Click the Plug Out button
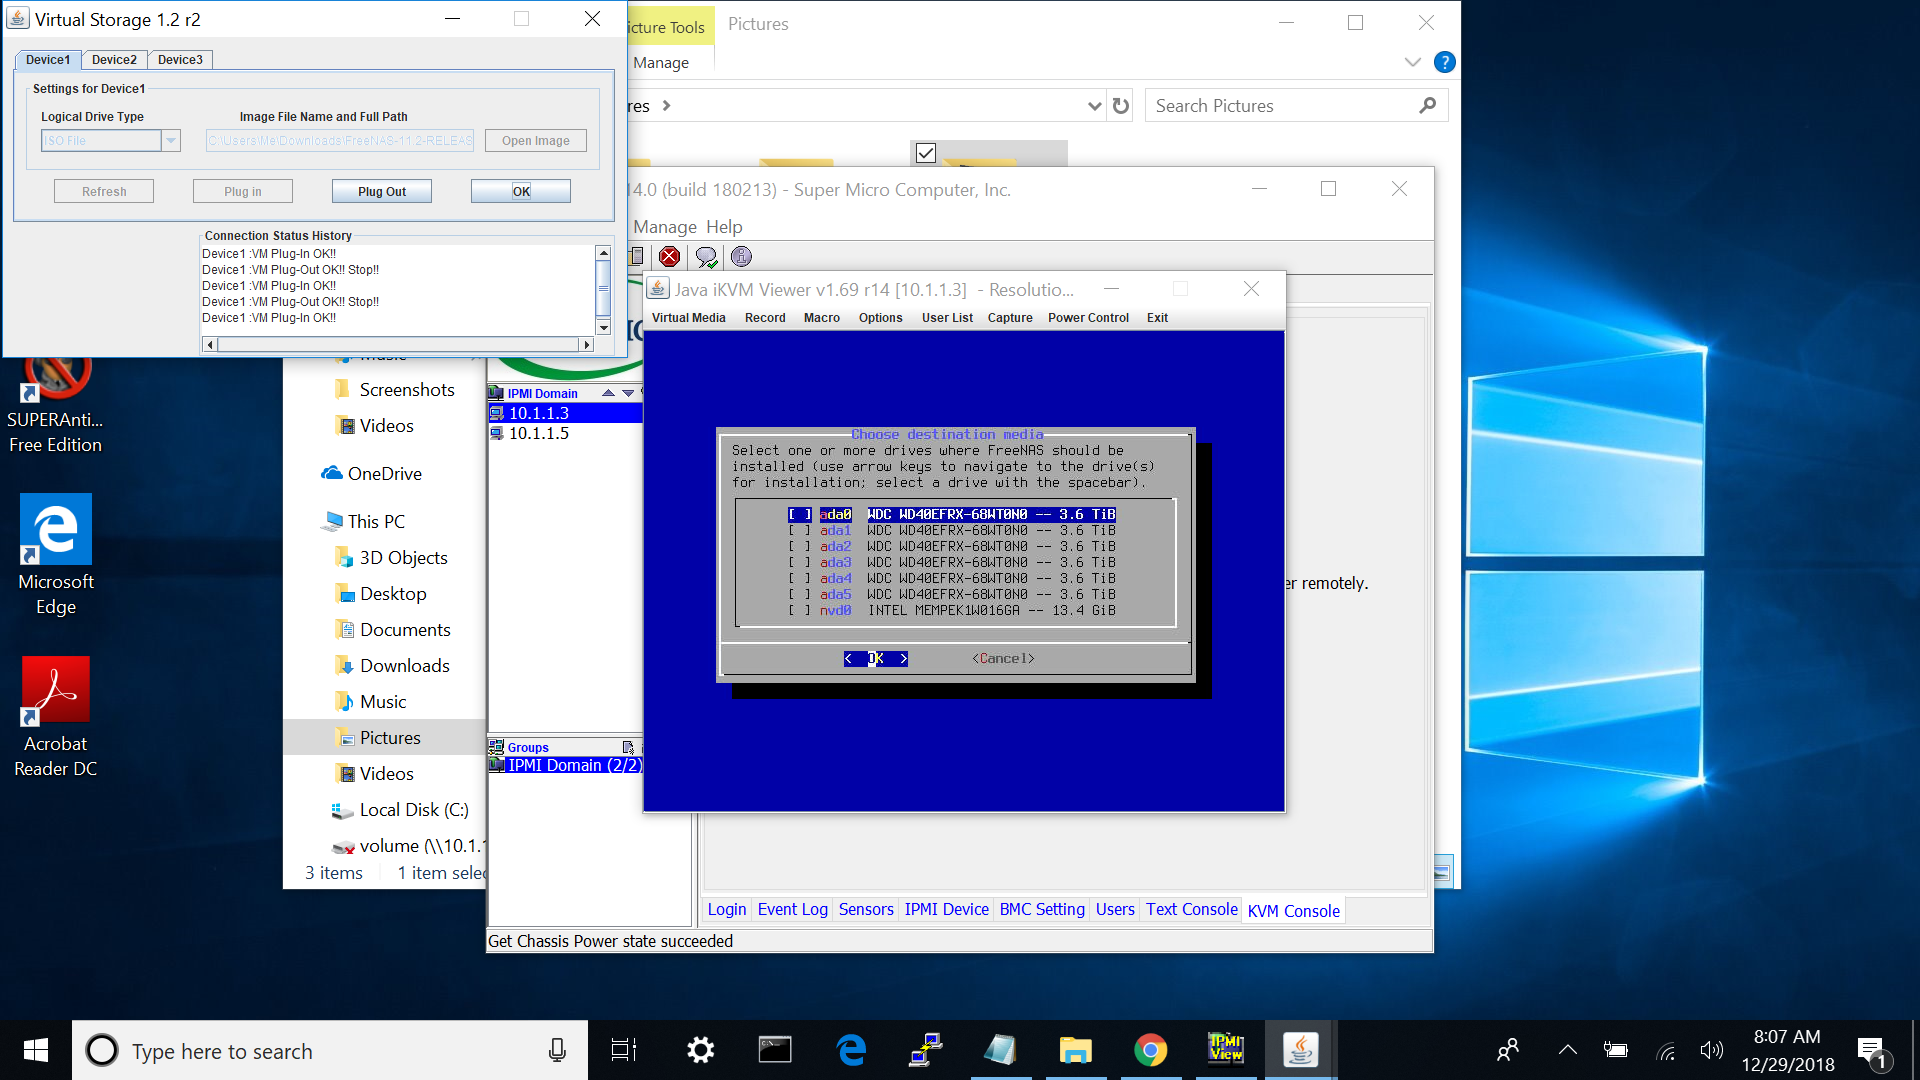Screen dimensions: 1920x1080 (381, 192)
